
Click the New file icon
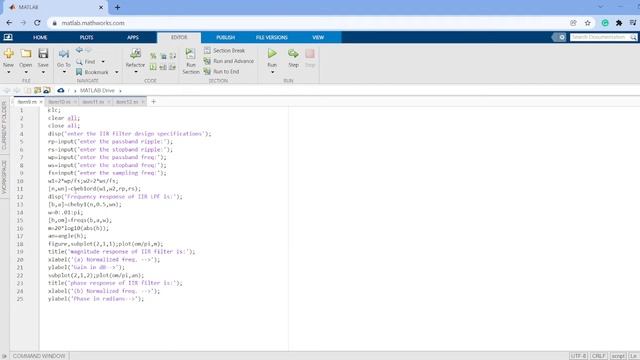9,53
